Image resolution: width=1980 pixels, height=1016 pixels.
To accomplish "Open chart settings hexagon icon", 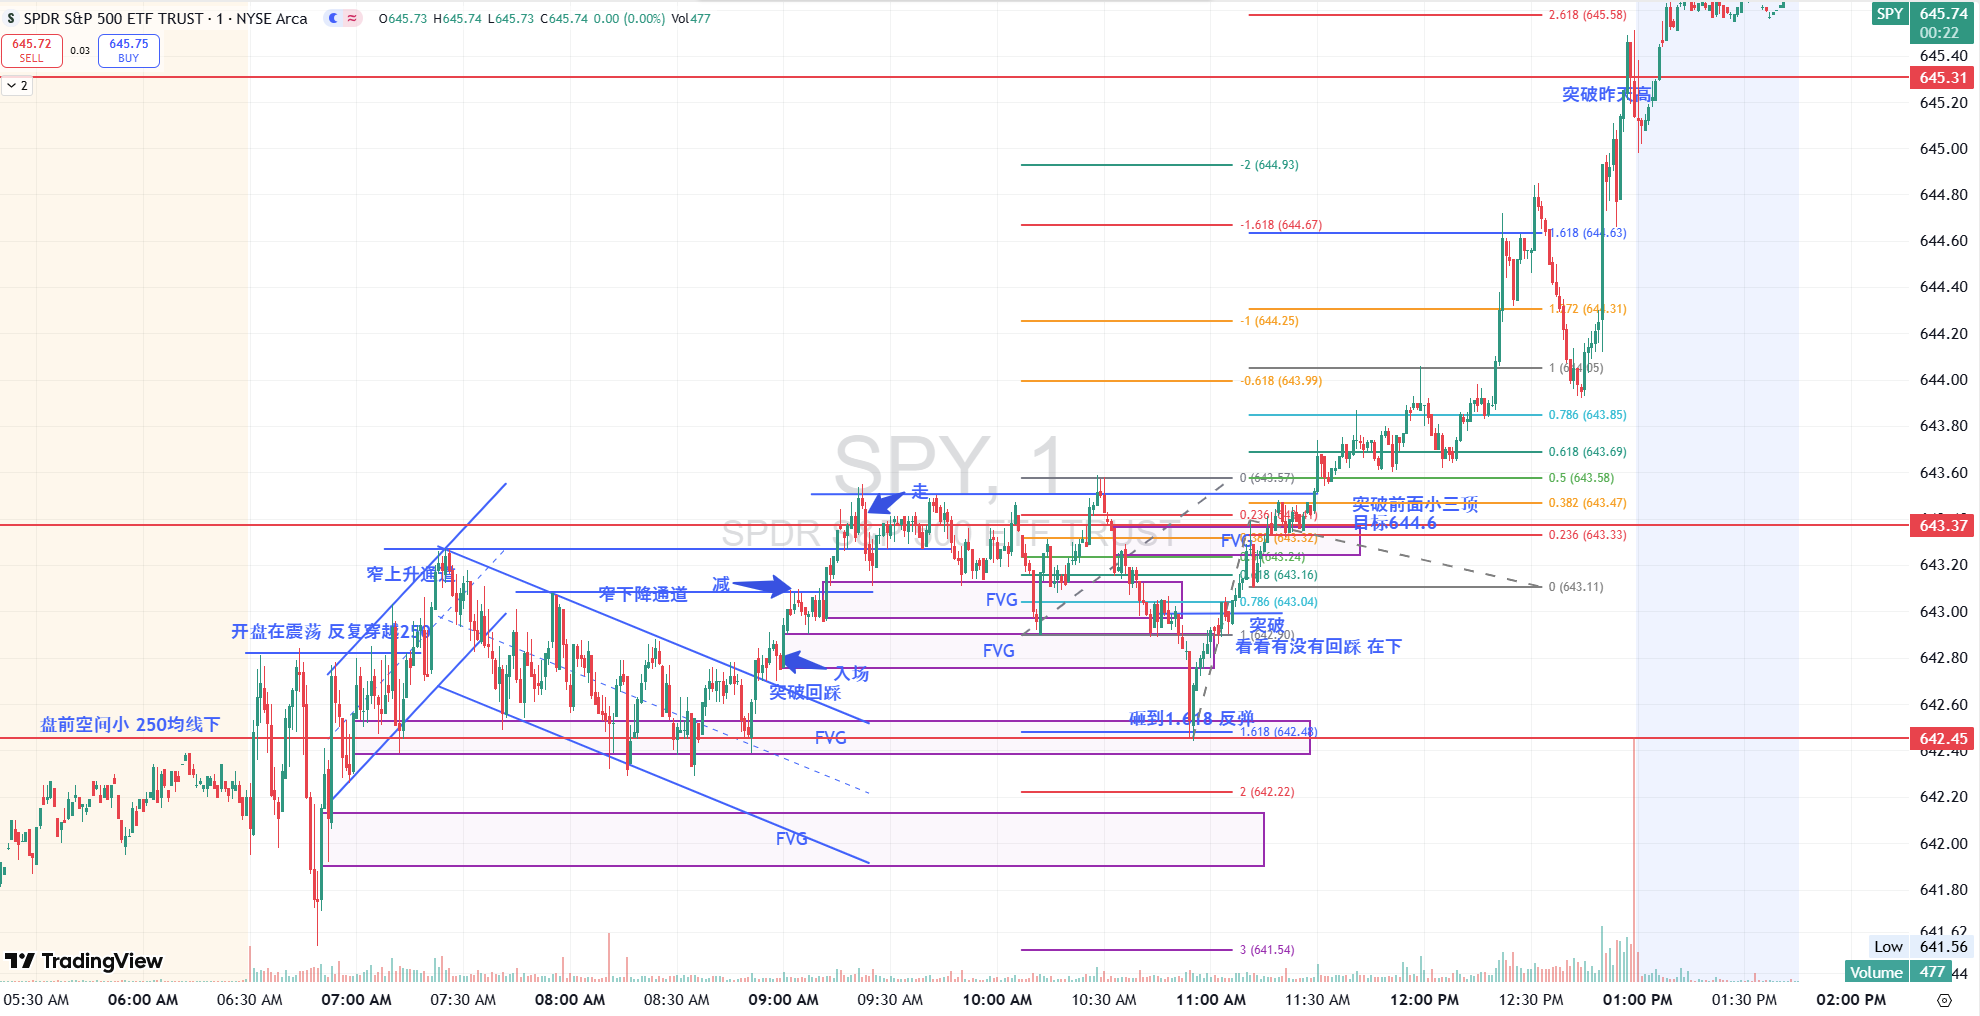I will click(x=1944, y=1000).
